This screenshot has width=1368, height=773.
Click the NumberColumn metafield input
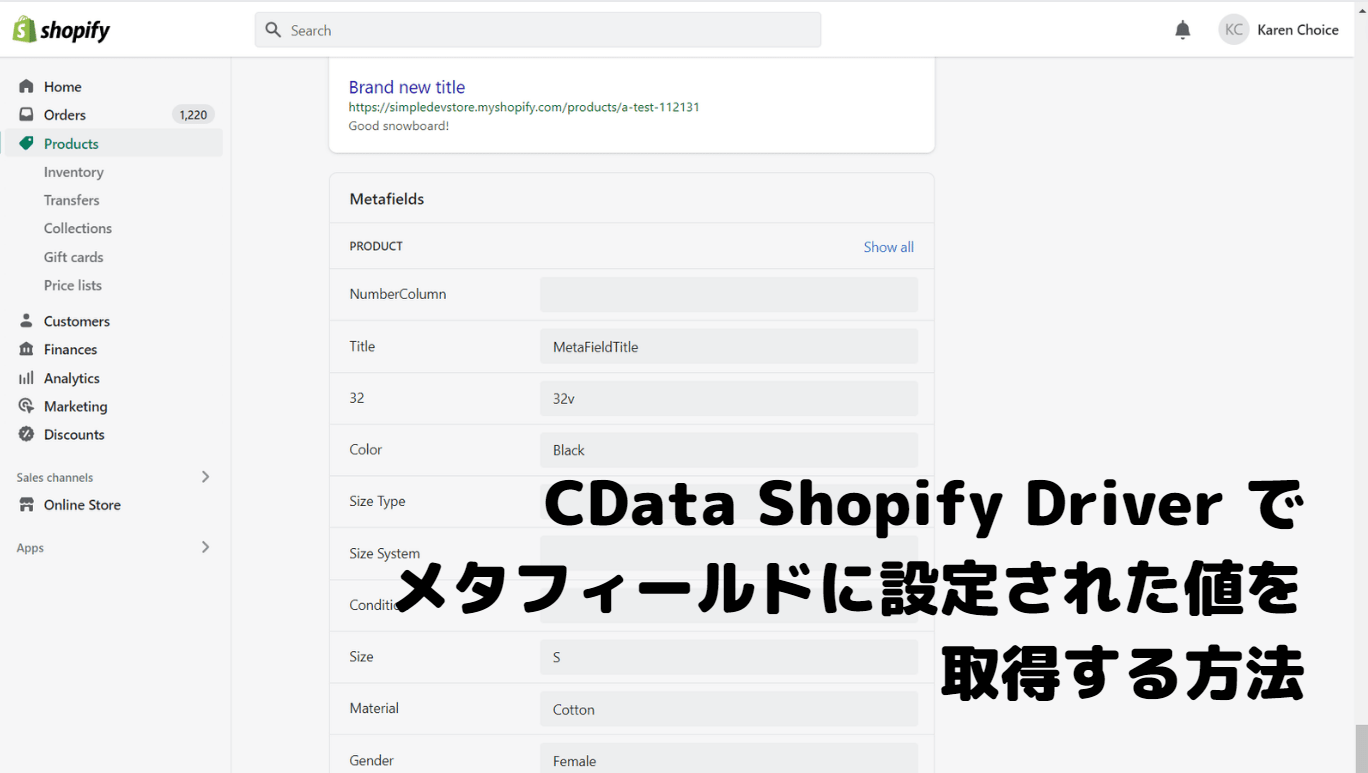(729, 295)
